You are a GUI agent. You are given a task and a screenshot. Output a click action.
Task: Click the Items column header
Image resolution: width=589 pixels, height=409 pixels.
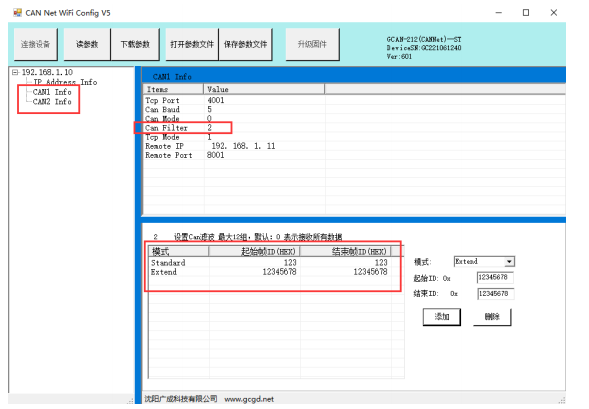(x=174, y=89)
